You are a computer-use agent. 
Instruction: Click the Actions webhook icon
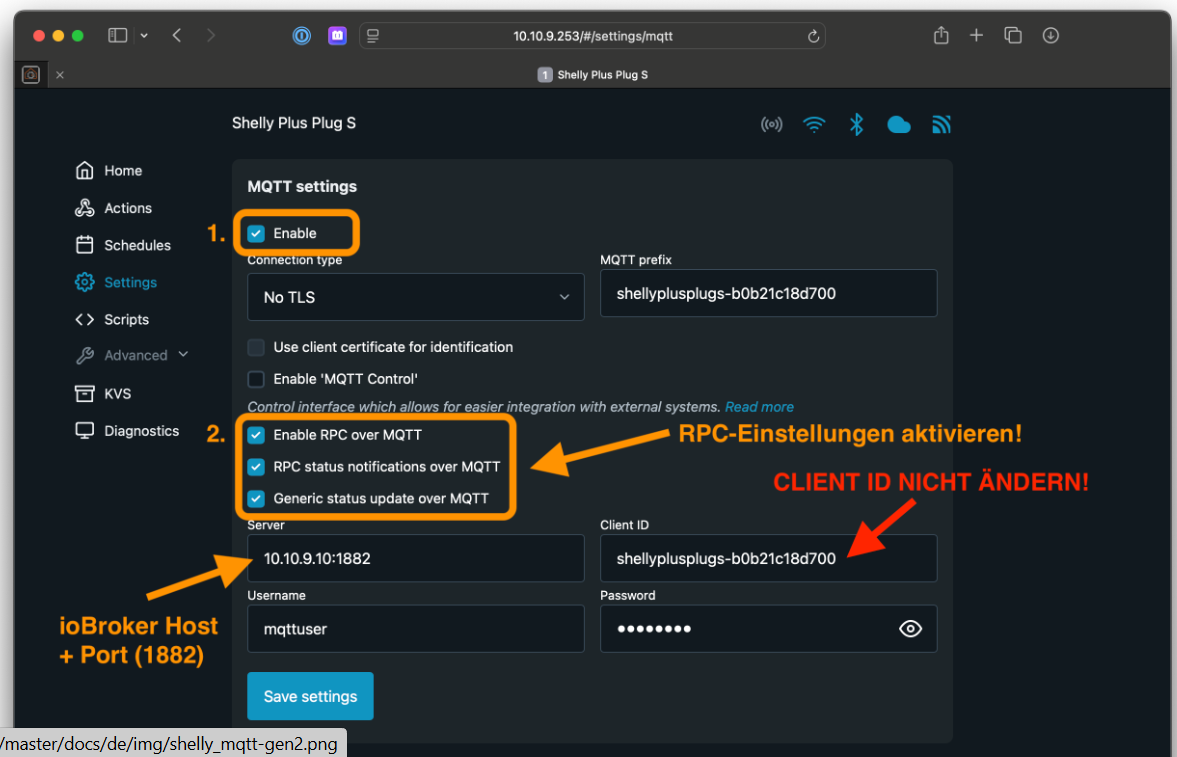point(85,208)
